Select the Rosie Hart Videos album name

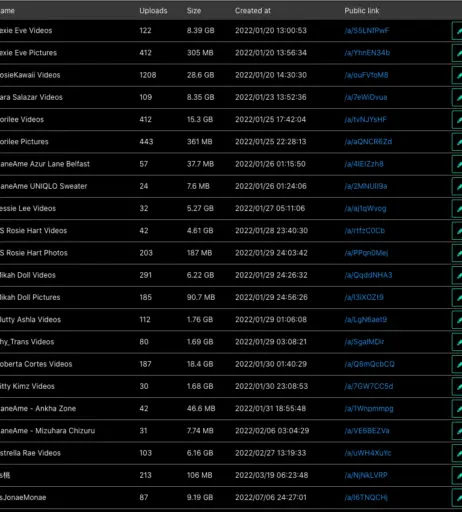coord(33,231)
